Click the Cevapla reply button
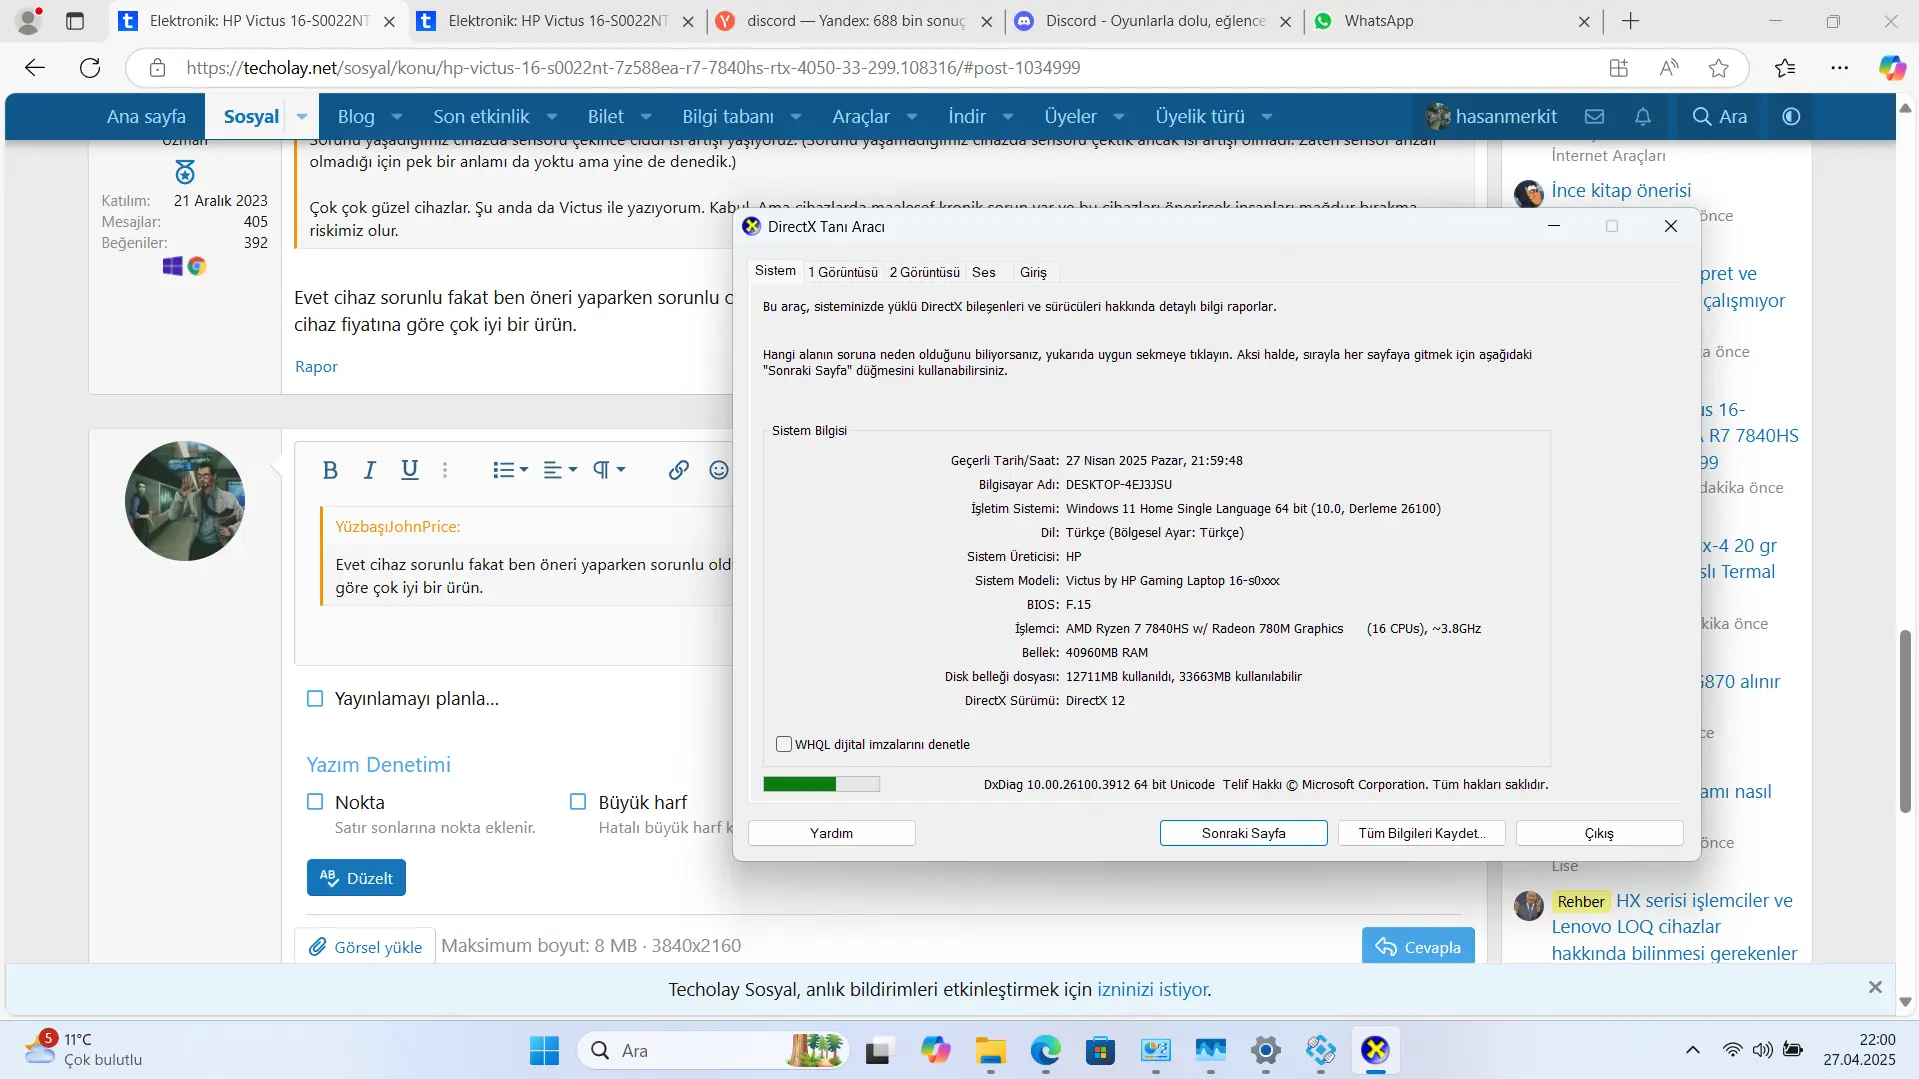Image resolution: width=1919 pixels, height=1079 pixels. 1418,947
